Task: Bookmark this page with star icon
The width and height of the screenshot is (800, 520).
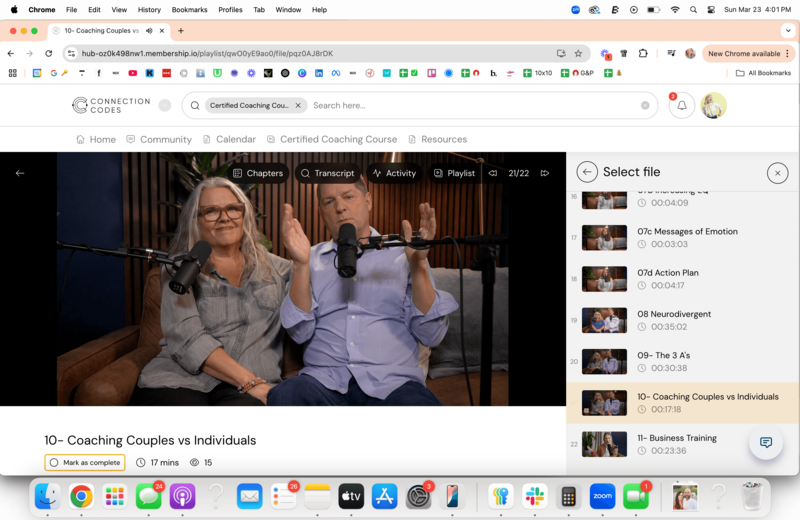Action: (578, 53)
